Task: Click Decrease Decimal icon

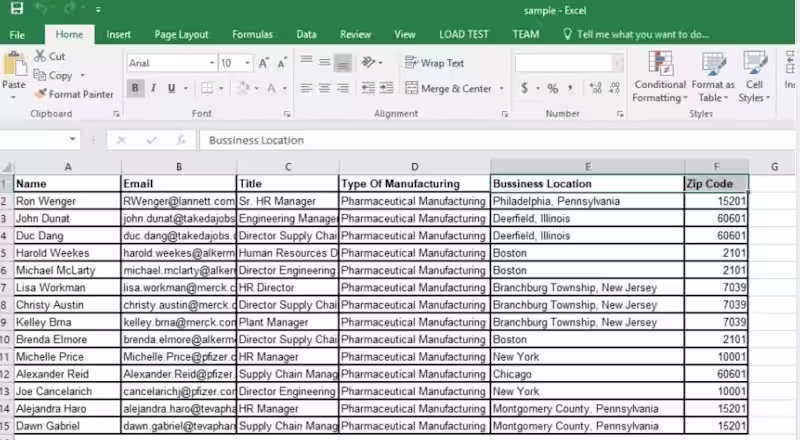Action: coord(614,88)
